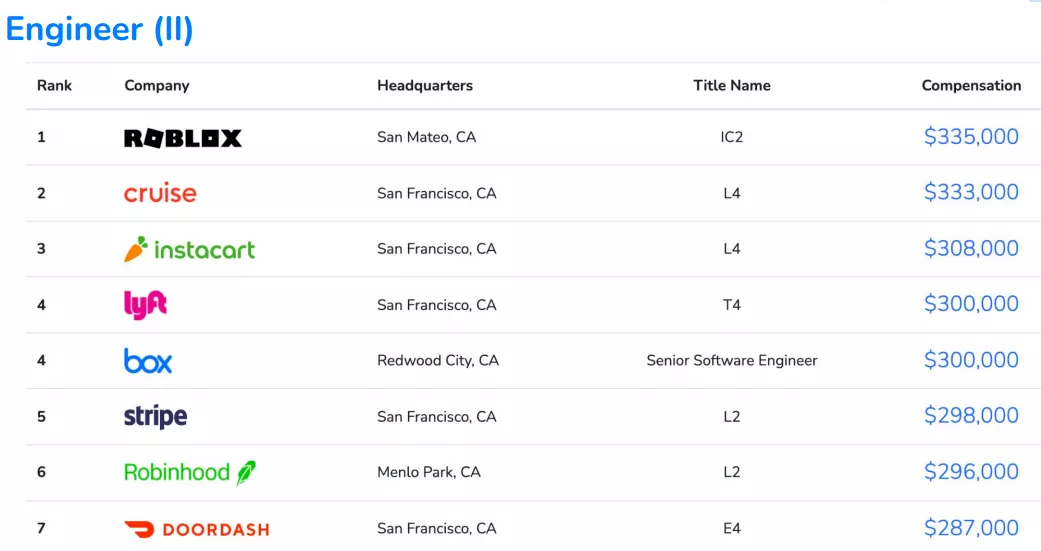Select the Stripe logo
The height and width of the screenshot is (551, 1041).
tap(155, 416)
